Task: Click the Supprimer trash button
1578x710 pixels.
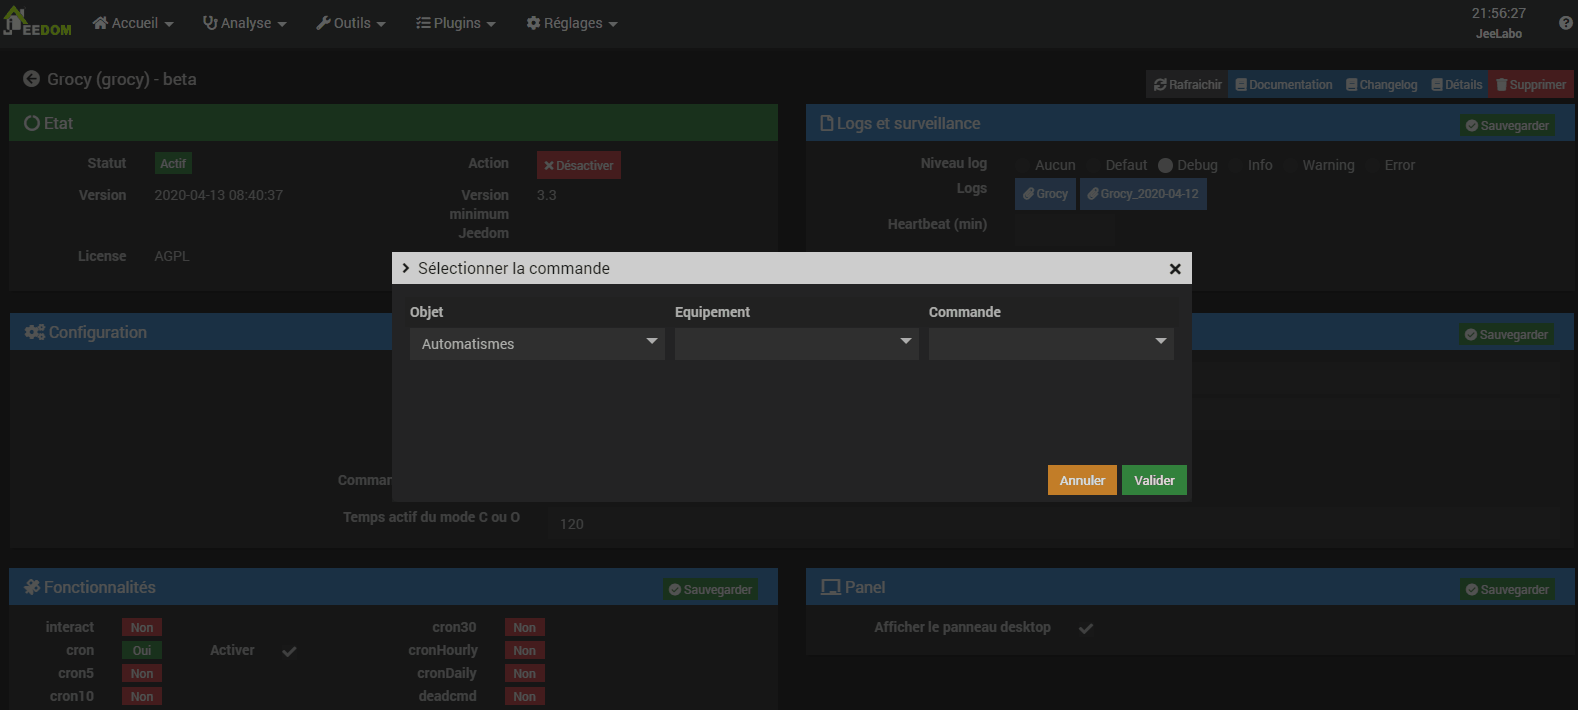Action: [1530, 85]
